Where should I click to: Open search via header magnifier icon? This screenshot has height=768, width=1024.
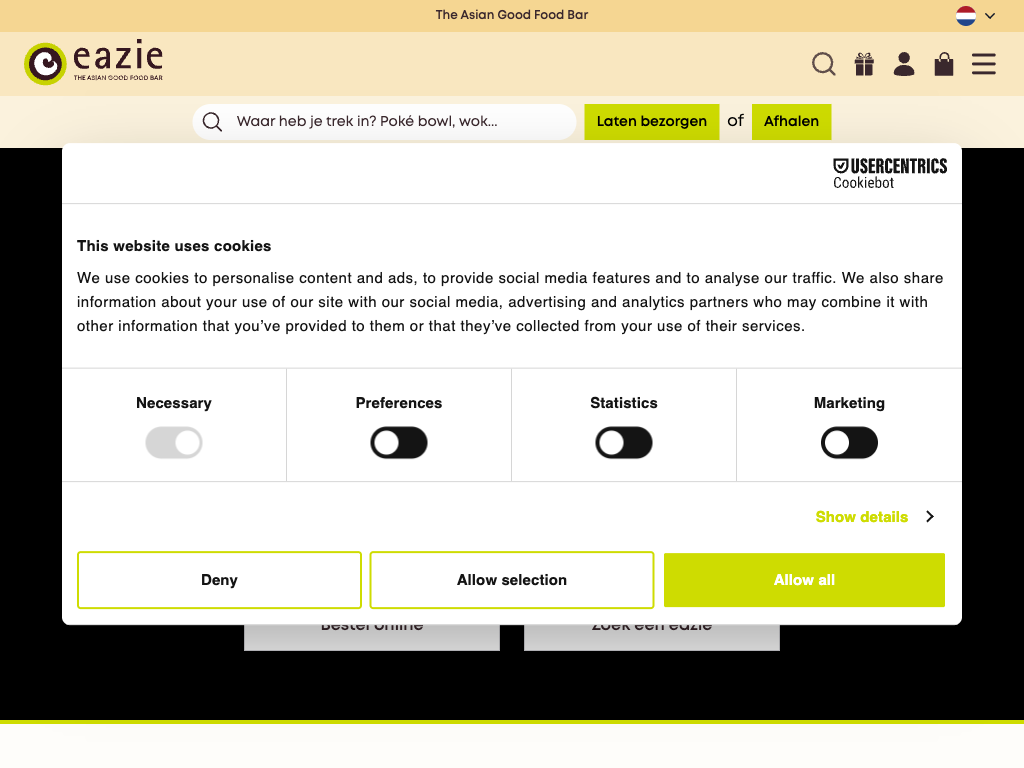[x=823, y=64]
